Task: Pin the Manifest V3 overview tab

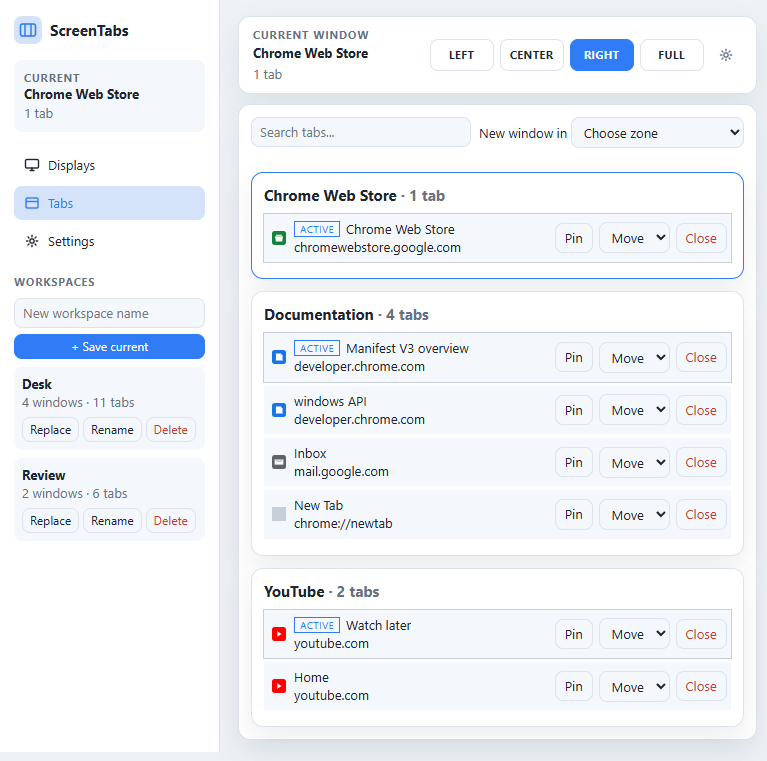Action: (x=574, y=358)
